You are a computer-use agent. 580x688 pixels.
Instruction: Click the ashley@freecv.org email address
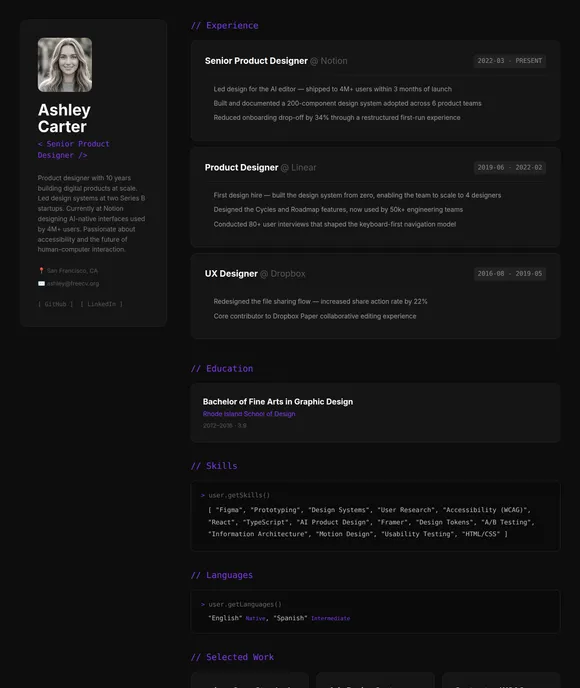click(x=73, y=283)
